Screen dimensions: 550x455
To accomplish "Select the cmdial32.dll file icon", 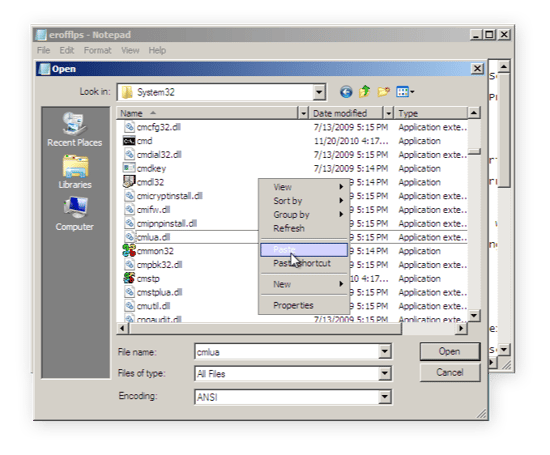I will pyautogui.click(x=129, y=154).
